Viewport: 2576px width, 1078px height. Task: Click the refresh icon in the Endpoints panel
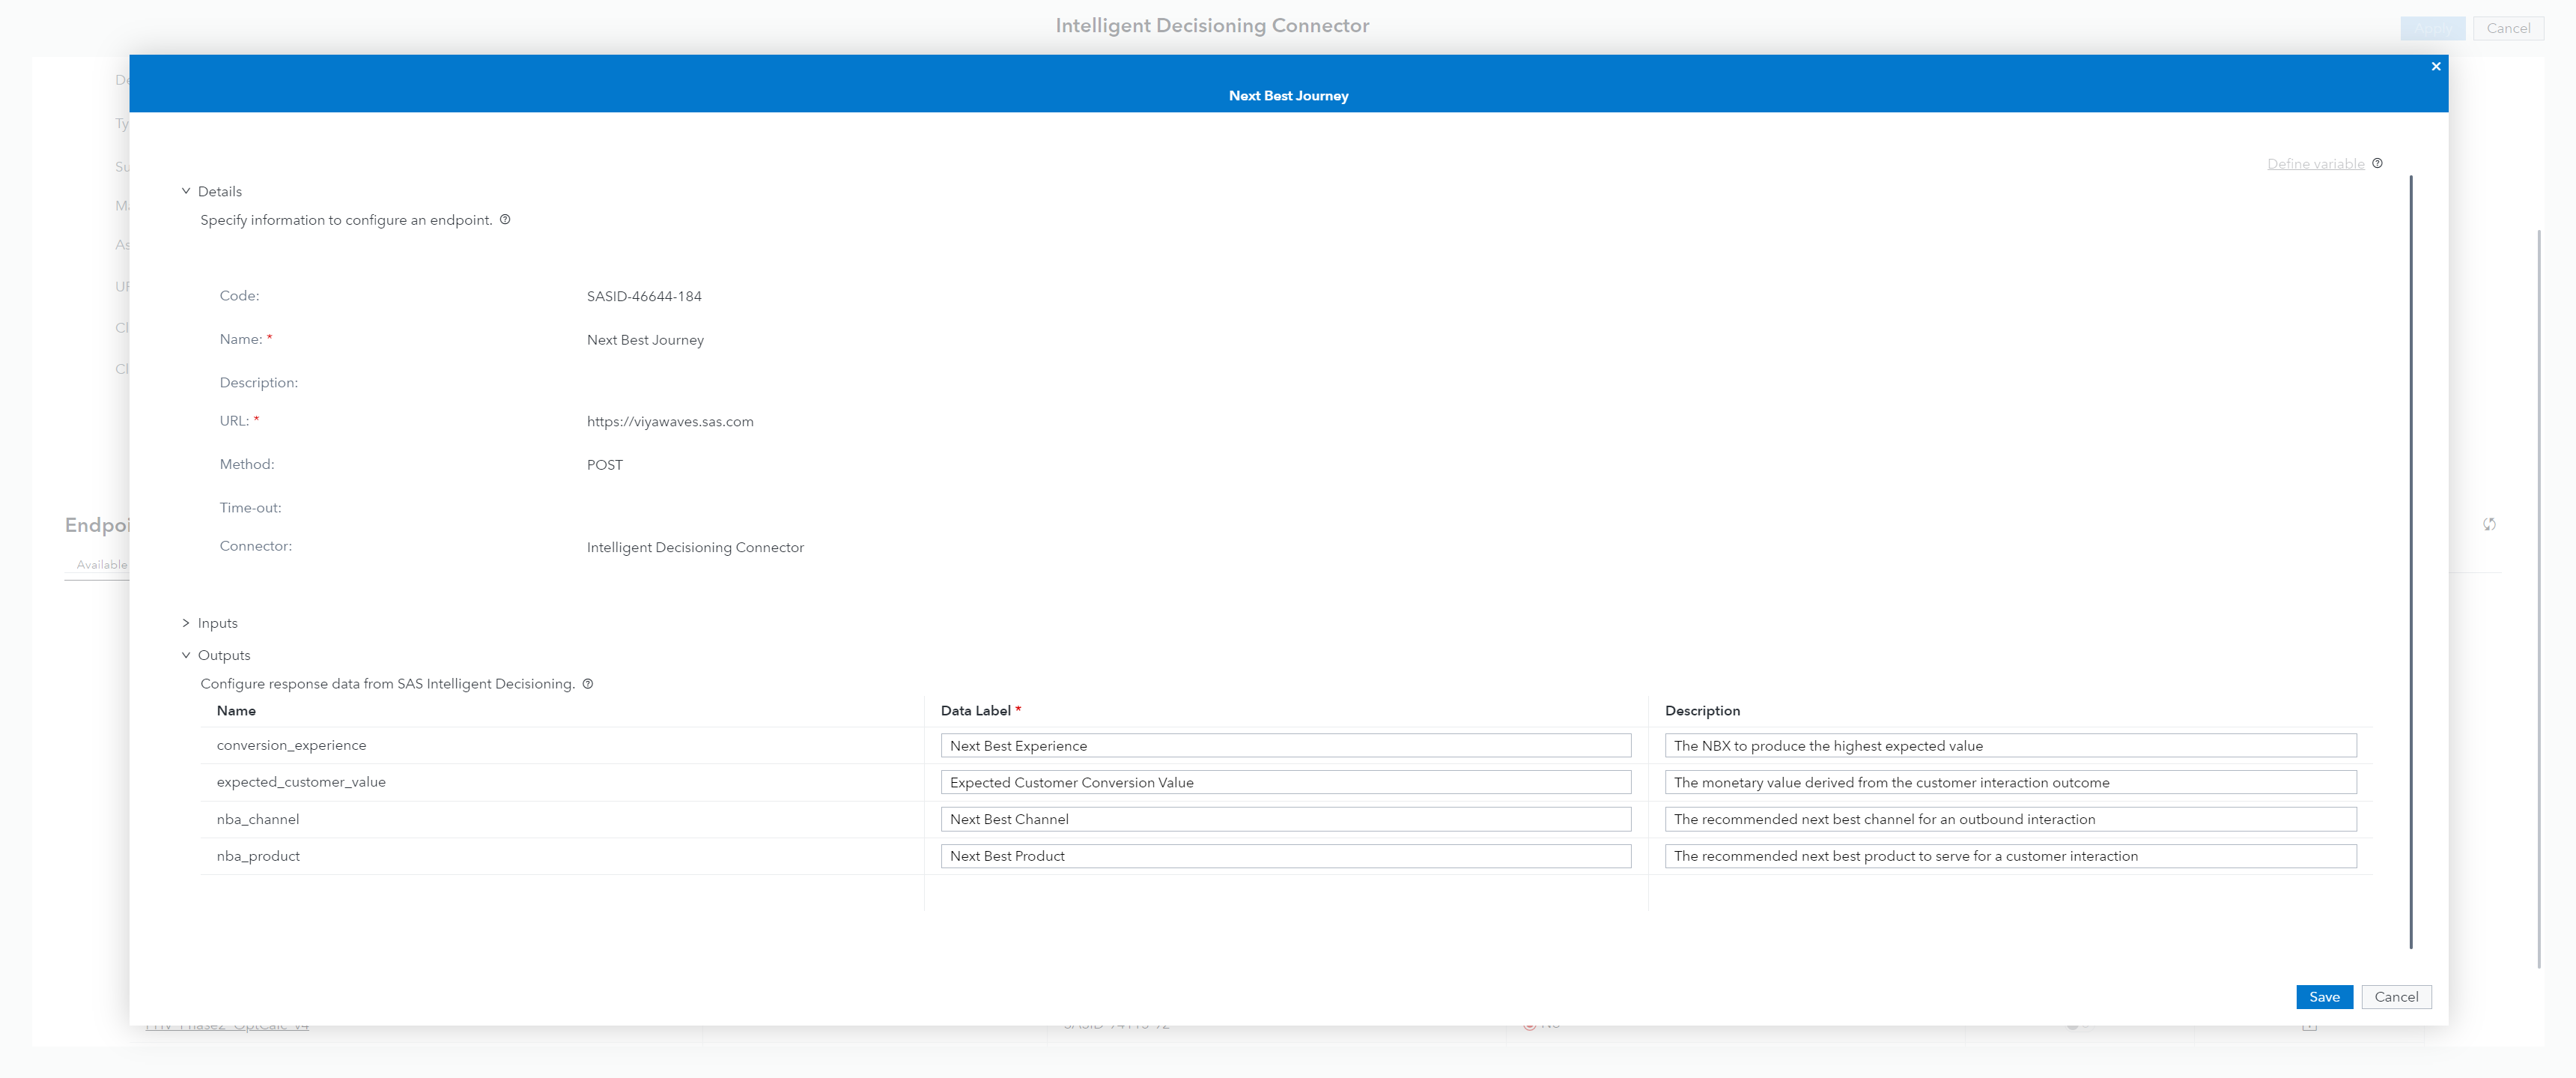[x=2490, y=523]
